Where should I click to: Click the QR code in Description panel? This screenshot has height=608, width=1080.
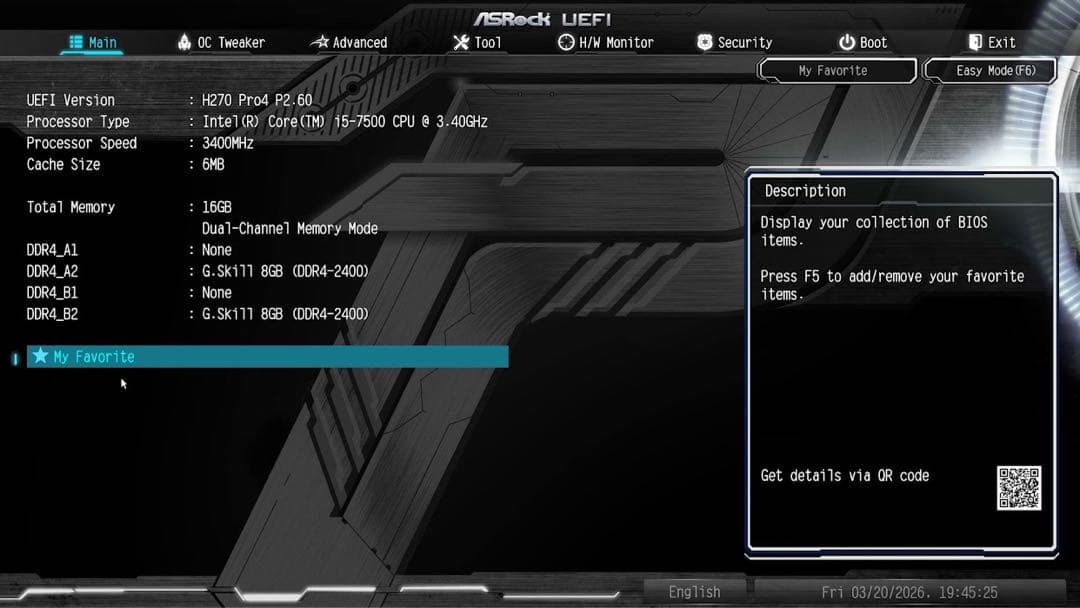click(x=1019, y=488)
